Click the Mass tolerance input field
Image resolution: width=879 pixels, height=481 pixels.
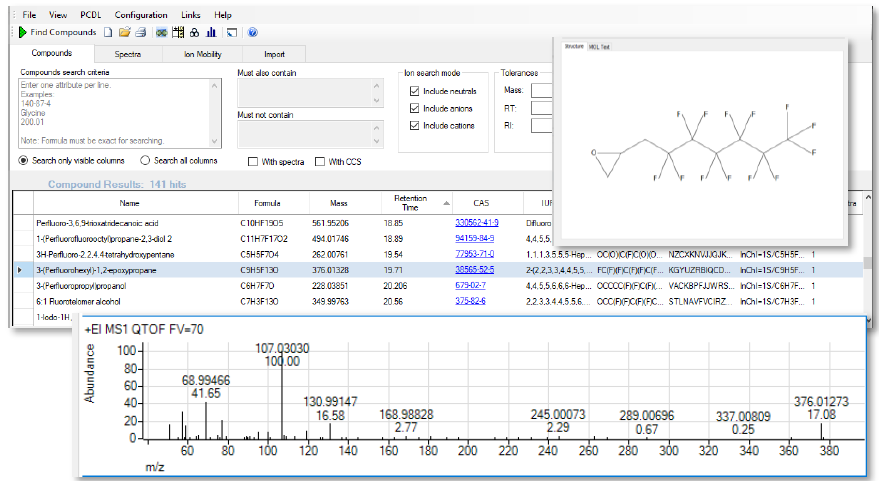pyautogui.click(x=542, y=90)
